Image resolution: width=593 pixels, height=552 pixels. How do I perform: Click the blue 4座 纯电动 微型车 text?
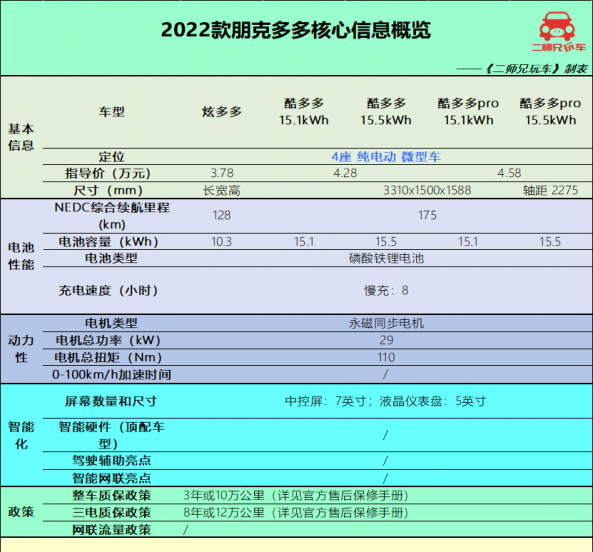[386, 157]
